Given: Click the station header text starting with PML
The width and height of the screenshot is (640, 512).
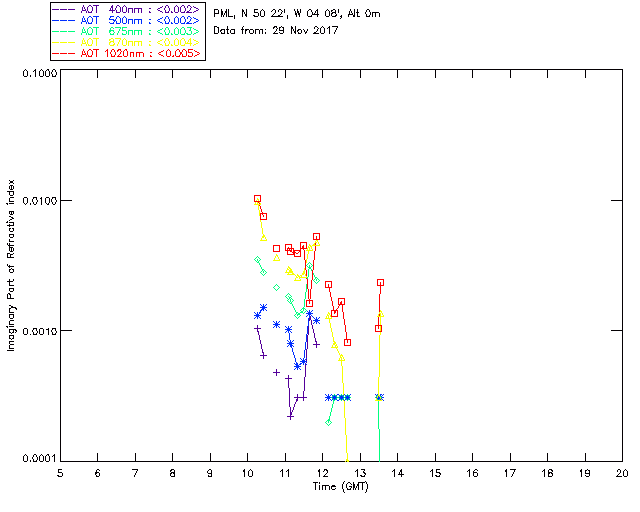Looking at the screenshot, I should click(x=297, y=14).
